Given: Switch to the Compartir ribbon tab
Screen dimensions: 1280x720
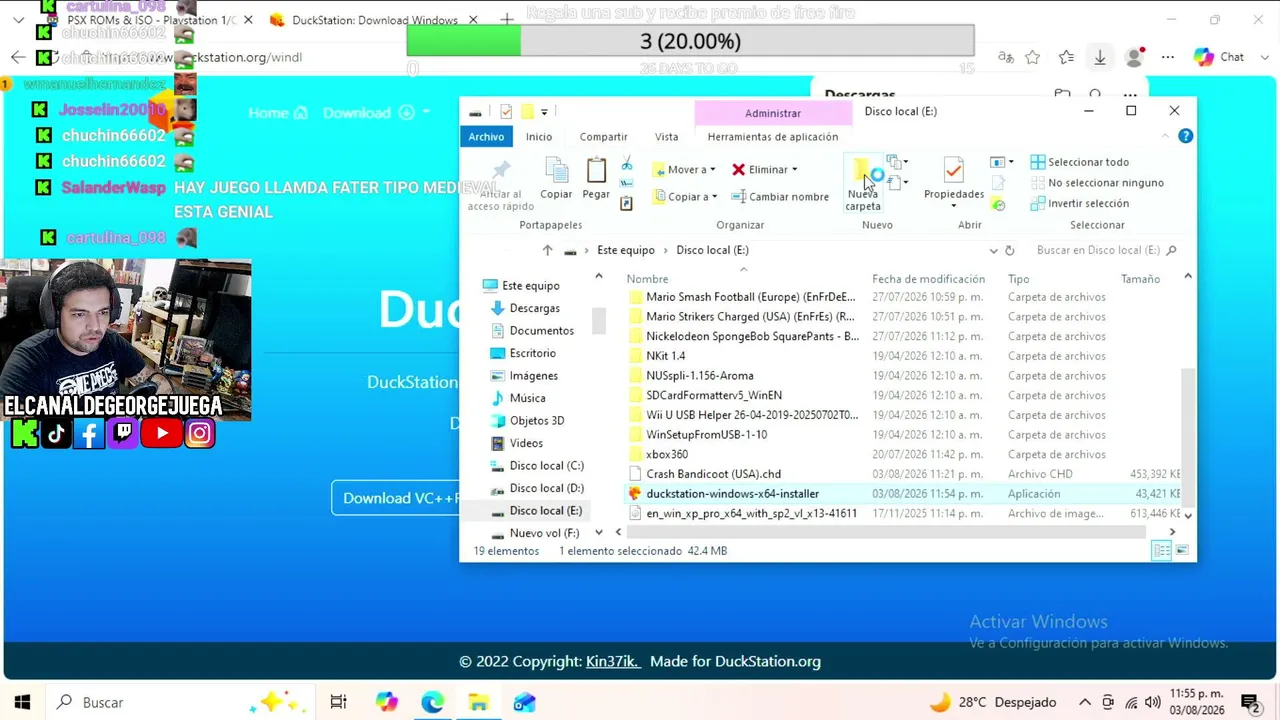Looking at the screenshot, I should point(604,137).
